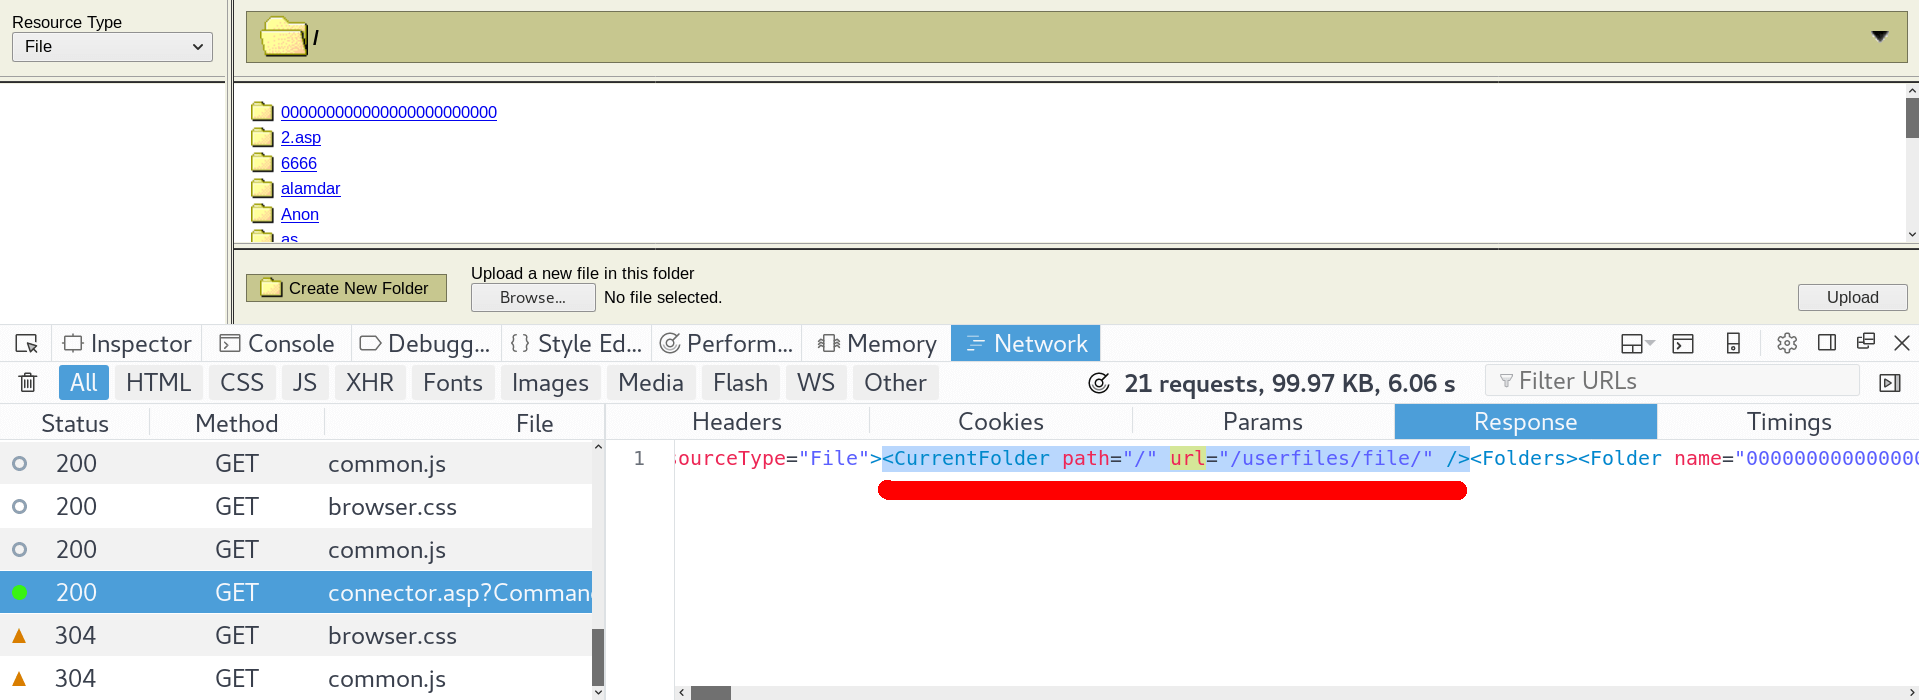1919x700 pixels.
Task: Enable the Images filter button
Action: coord(549,383)
